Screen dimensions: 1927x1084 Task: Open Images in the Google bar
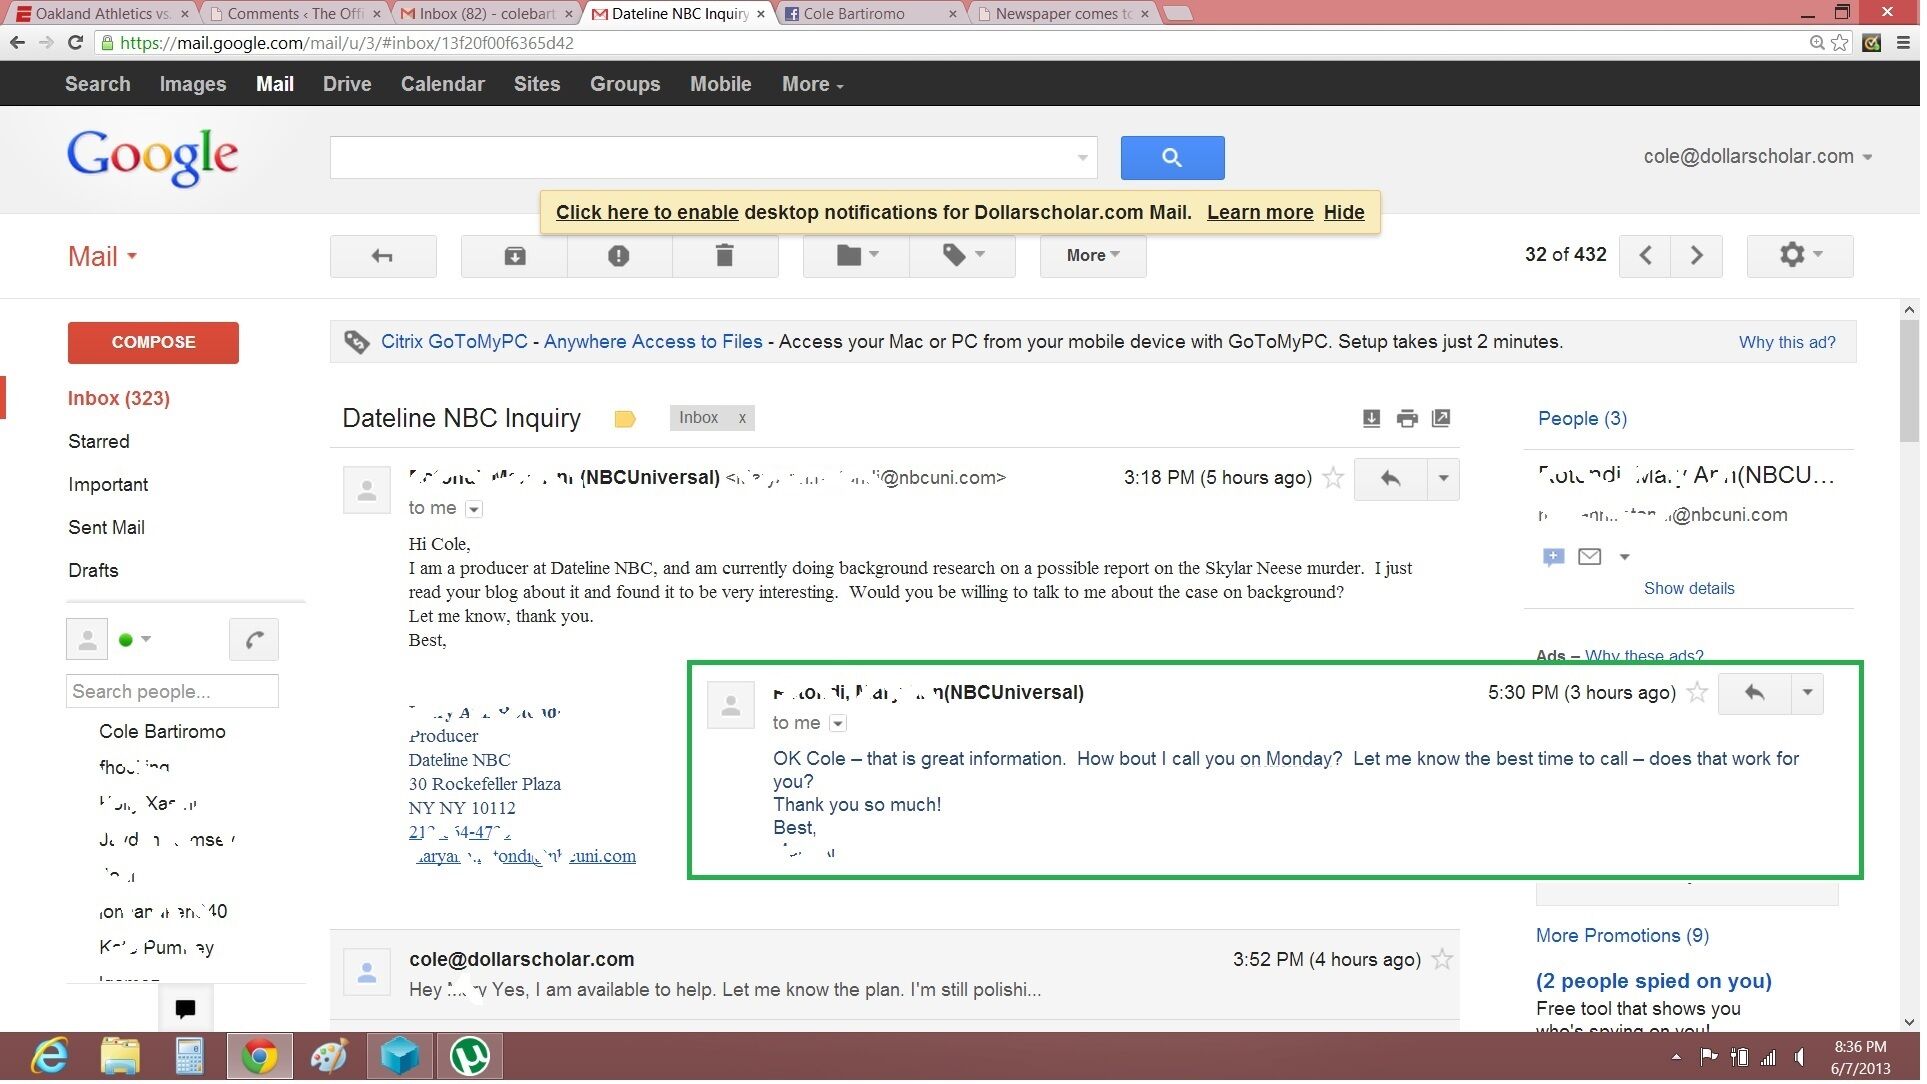(x=194, y=85)
